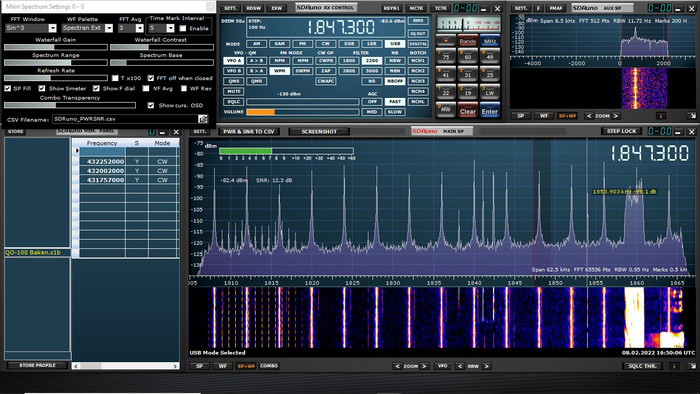Select VFO B

coord(233,71)
